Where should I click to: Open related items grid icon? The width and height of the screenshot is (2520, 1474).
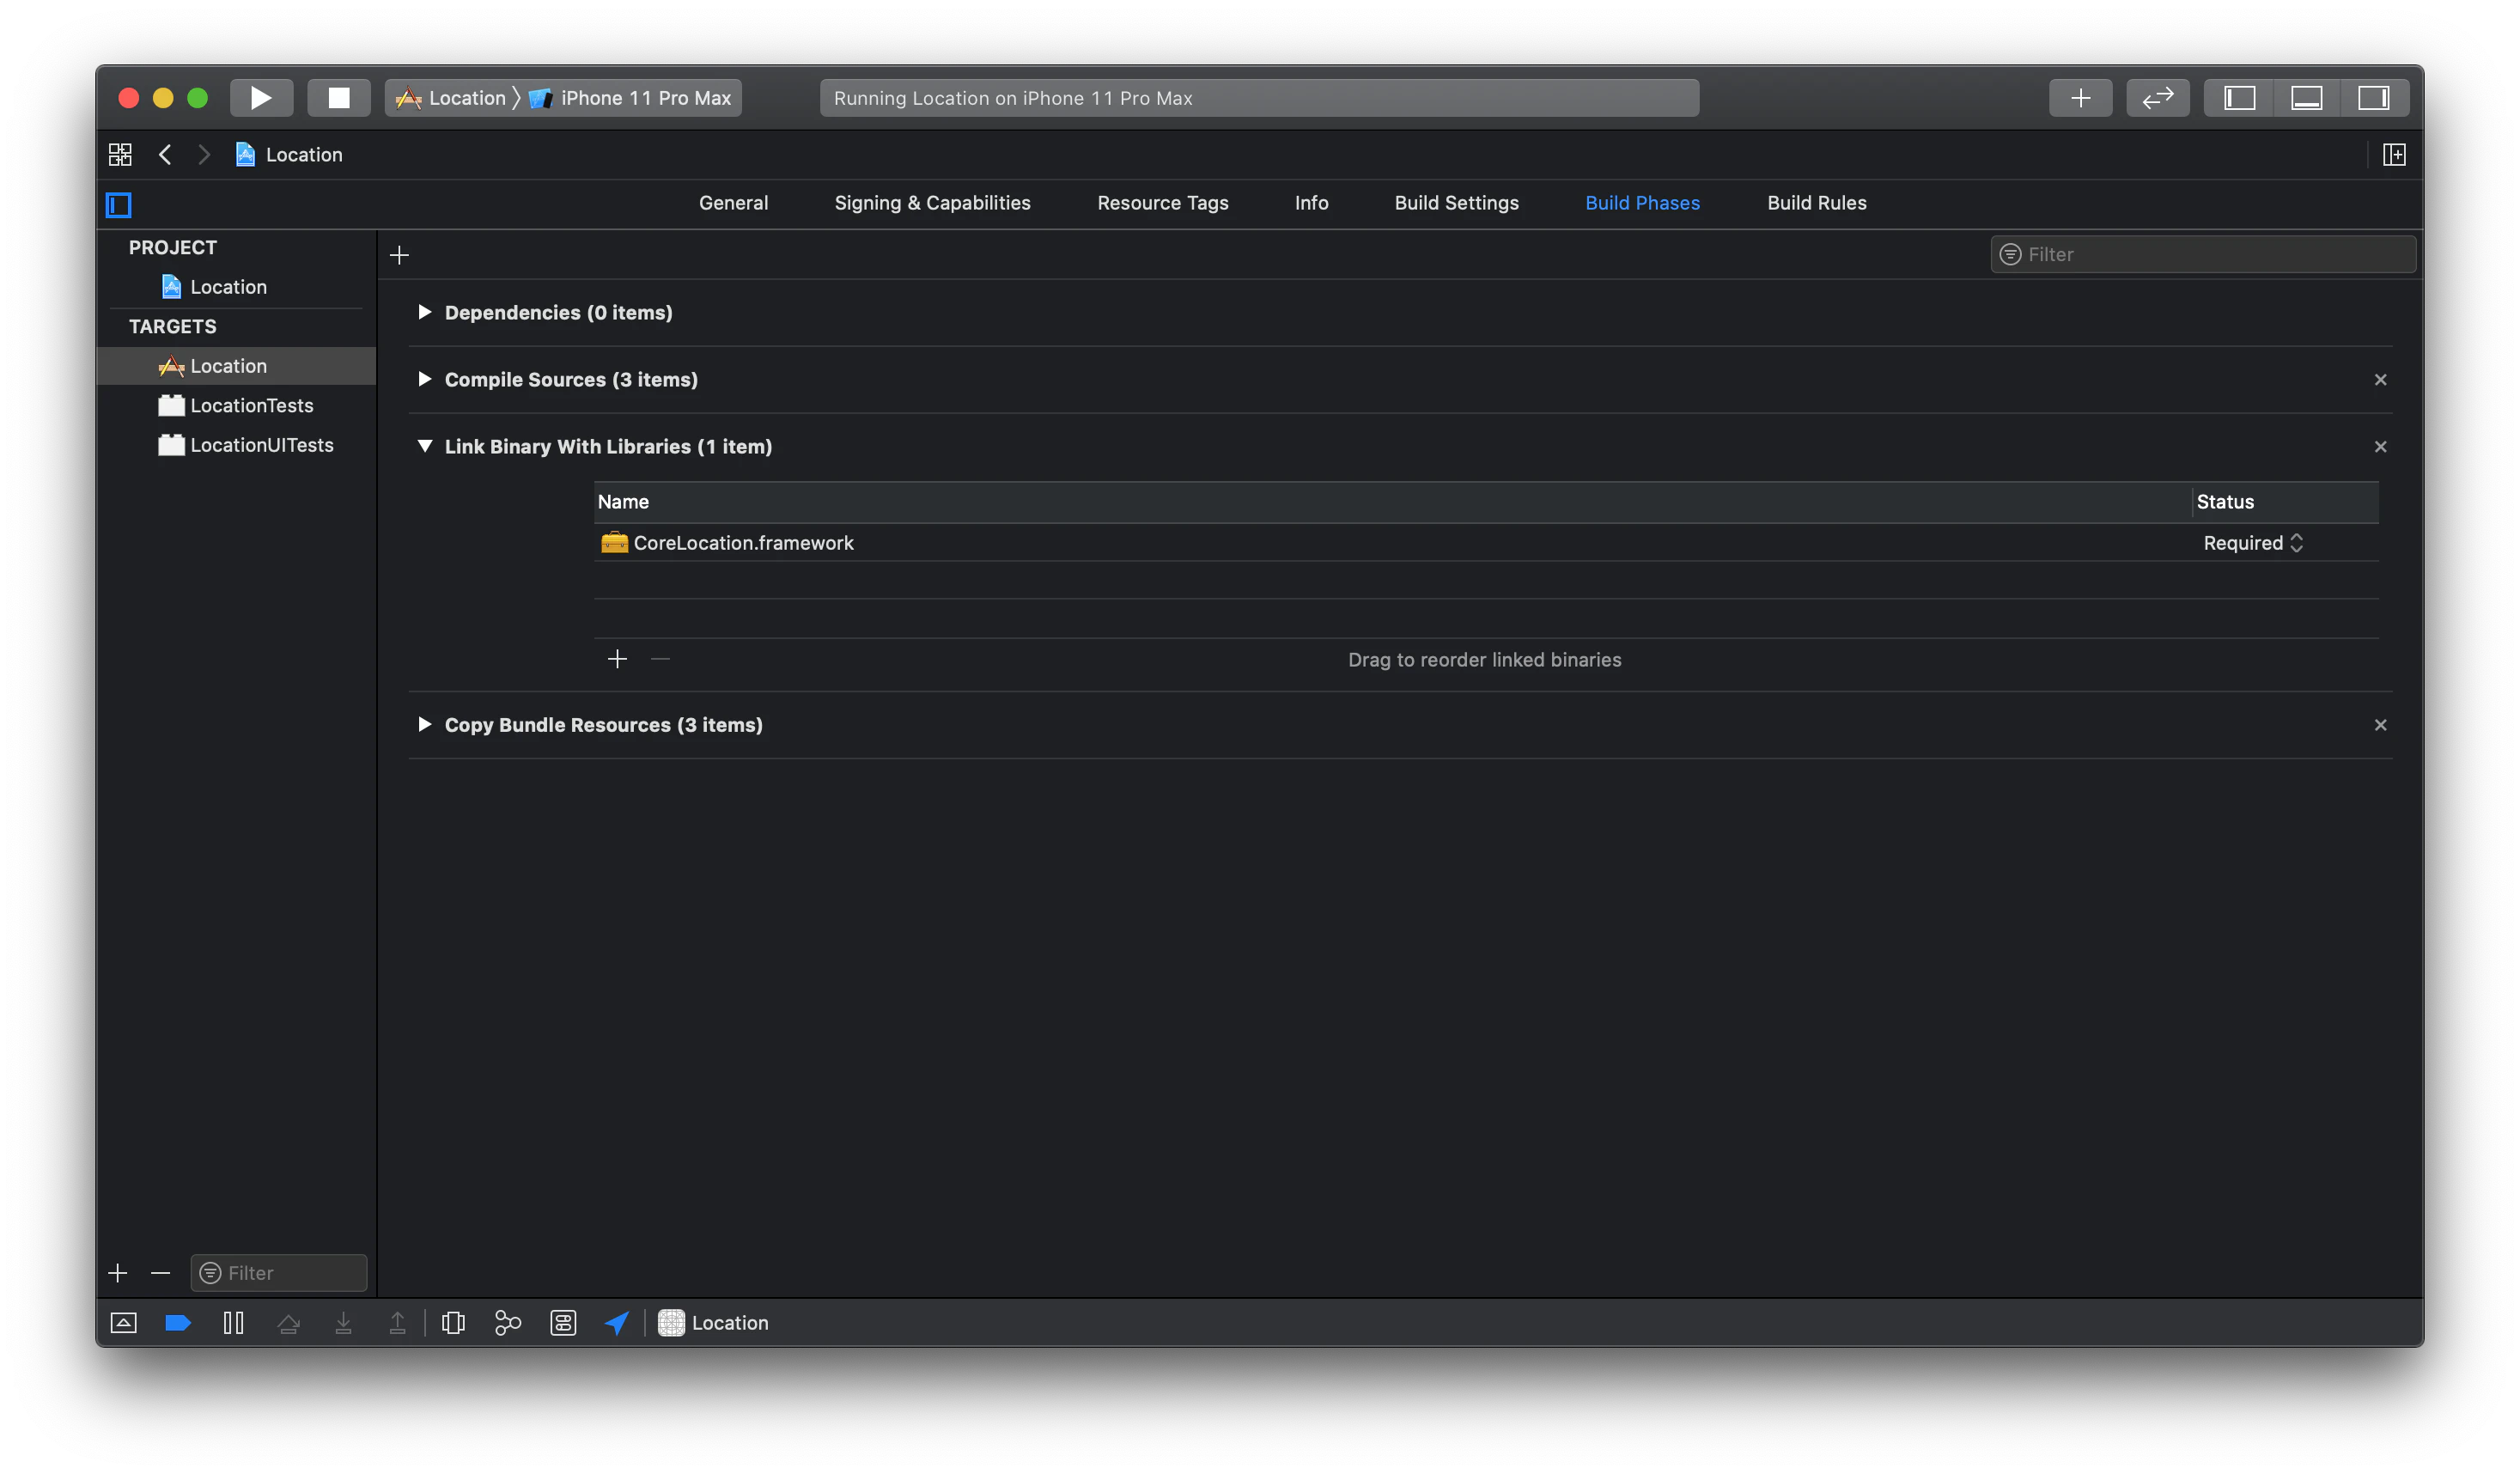point(120,154)
